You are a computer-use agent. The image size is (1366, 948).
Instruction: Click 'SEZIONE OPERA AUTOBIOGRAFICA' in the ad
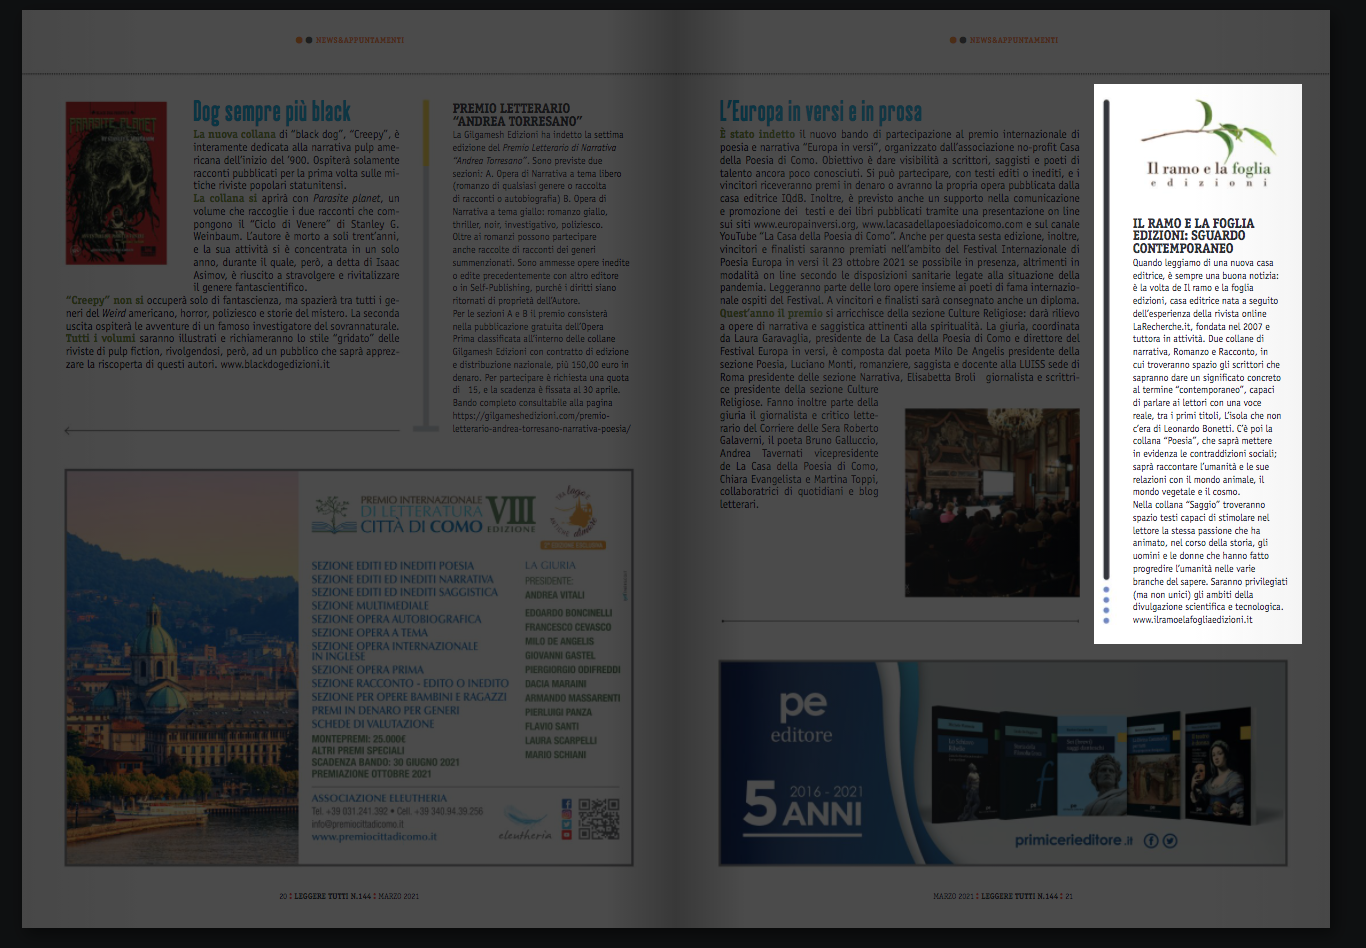coord(396,619)
